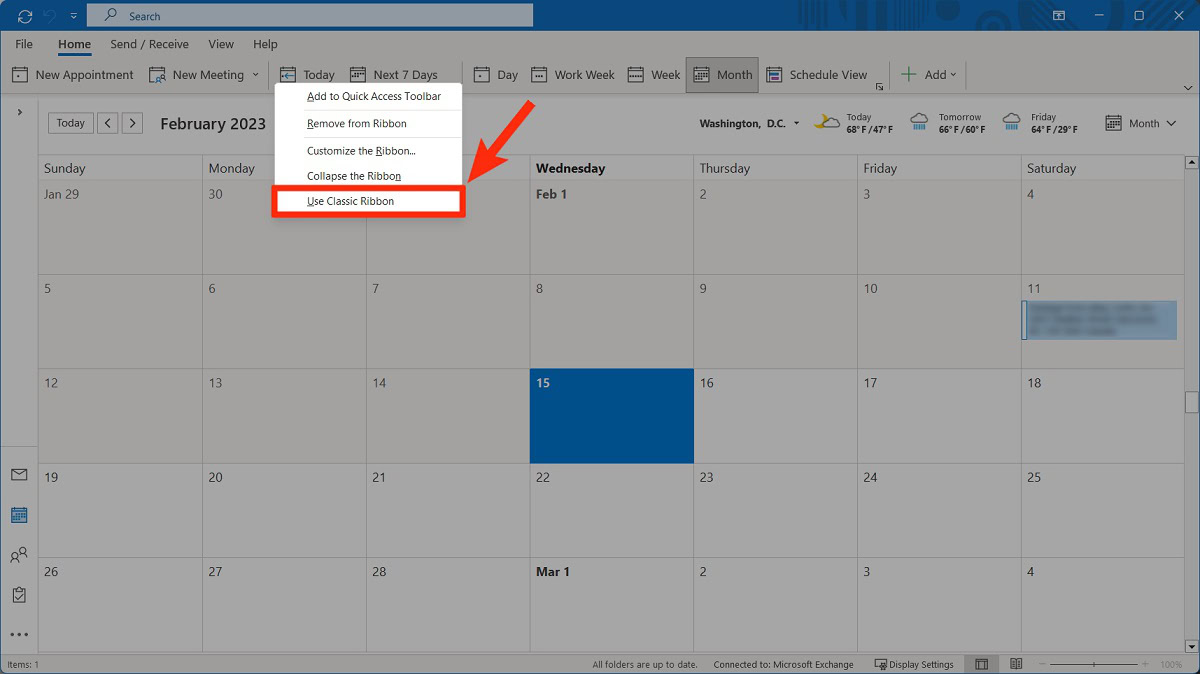Image resolution: width=1200 pixels, height=674 pixels.
Task: Click the zoom out minus button
Action: [x=1041, y=664]
